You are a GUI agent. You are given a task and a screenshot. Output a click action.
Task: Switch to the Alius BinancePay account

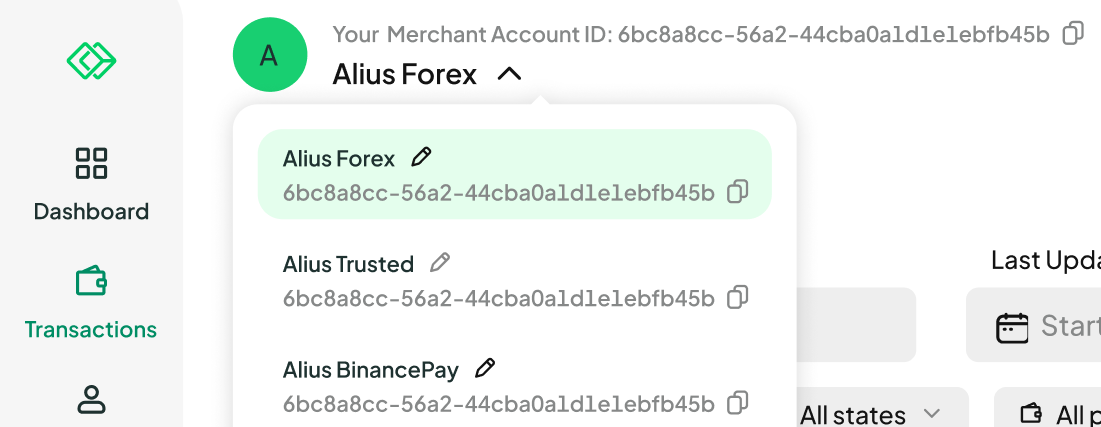(x=515, y=386)
